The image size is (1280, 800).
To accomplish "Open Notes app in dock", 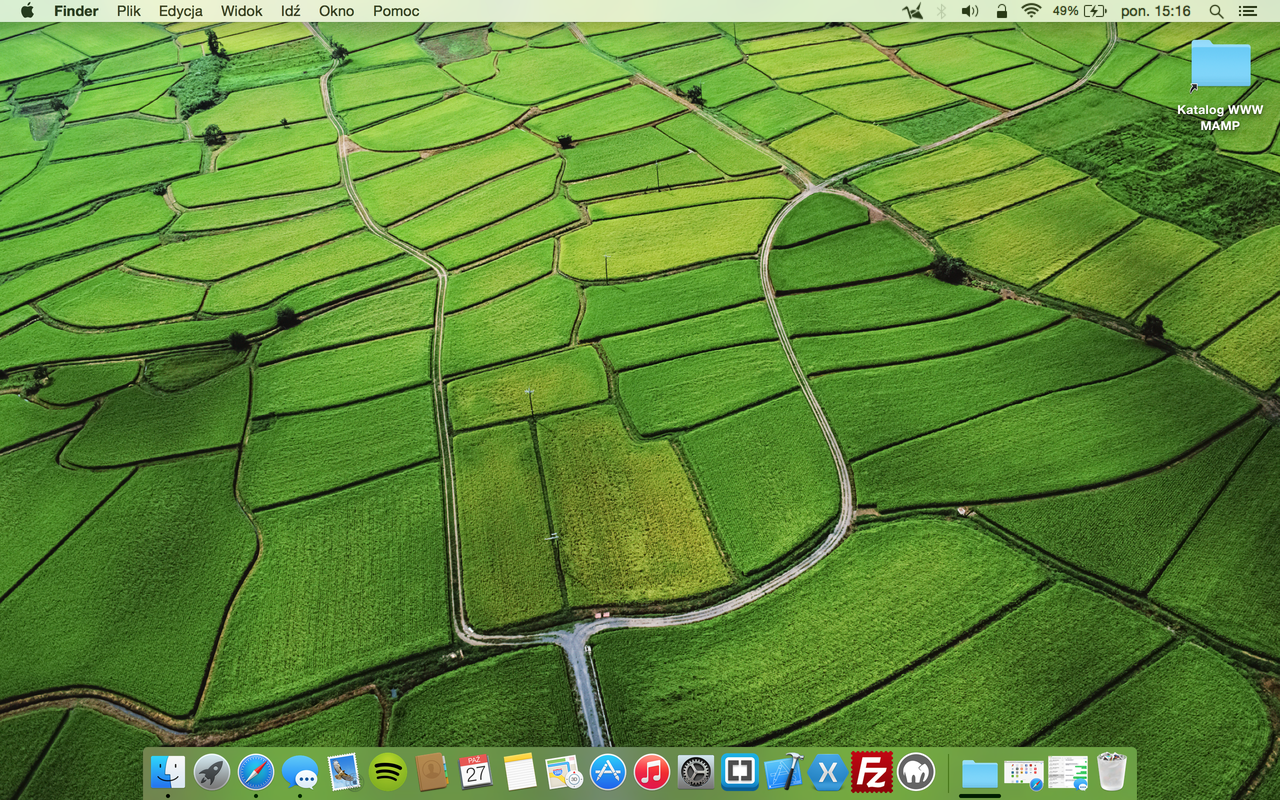I will tap(520, 772).
